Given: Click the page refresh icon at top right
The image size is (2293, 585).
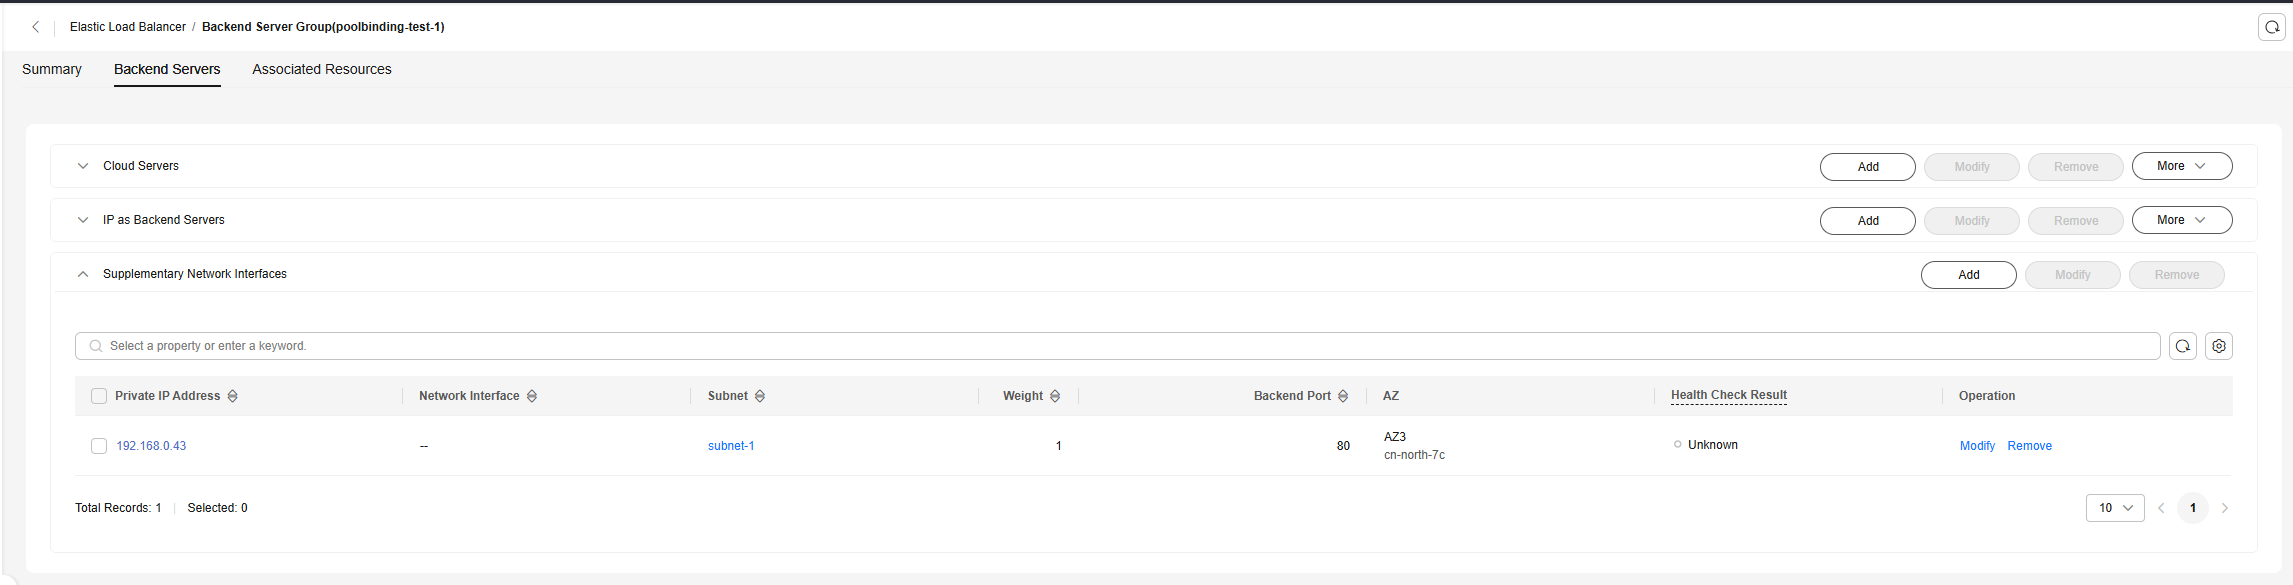Looking at the screenshot, I should 2272,27.
